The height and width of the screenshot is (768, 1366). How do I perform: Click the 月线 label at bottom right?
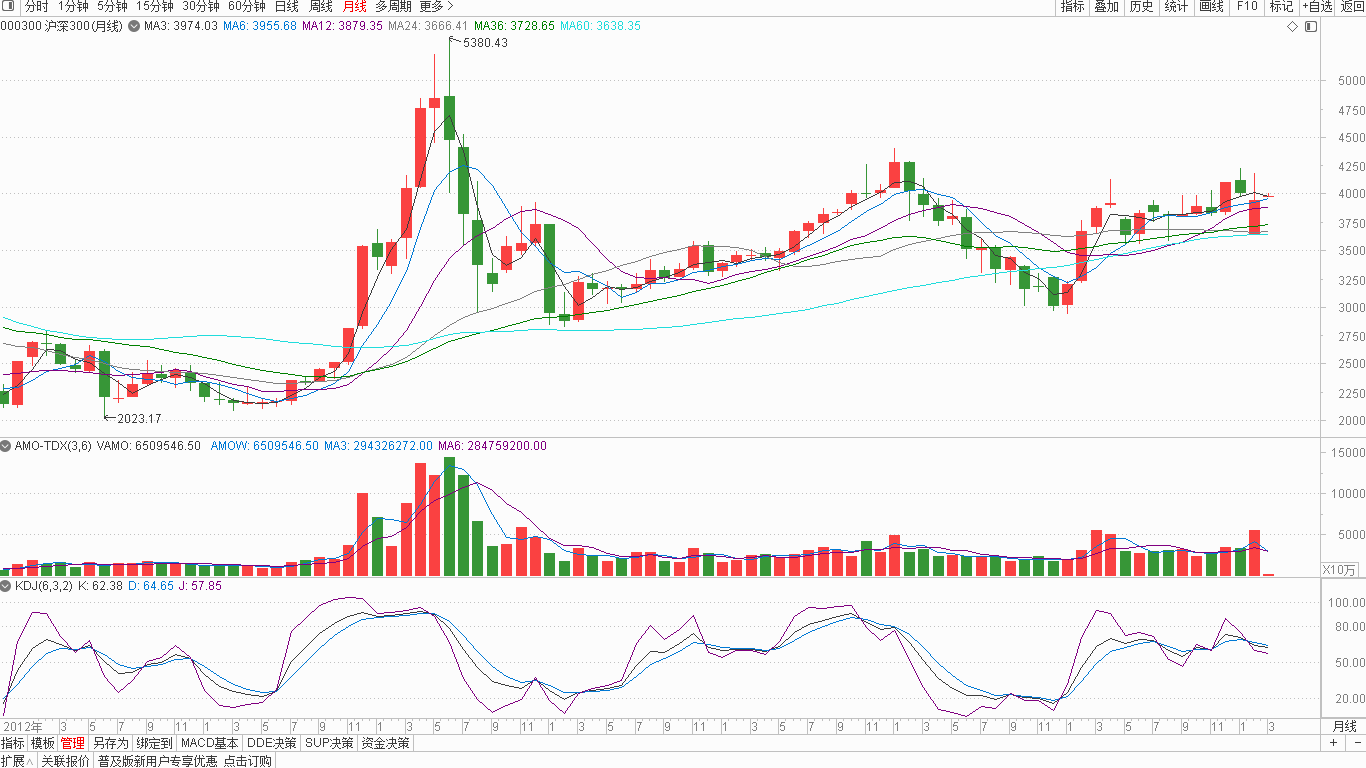[x=1344, y=726]
